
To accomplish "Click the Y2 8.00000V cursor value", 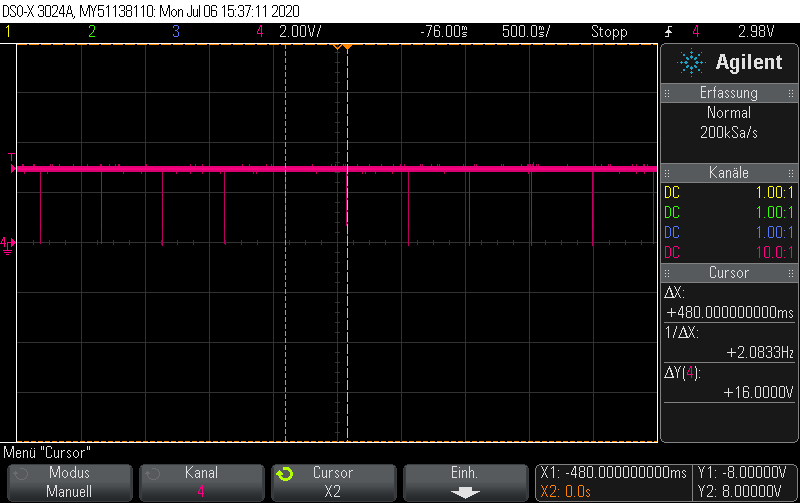I will [739, 492].
